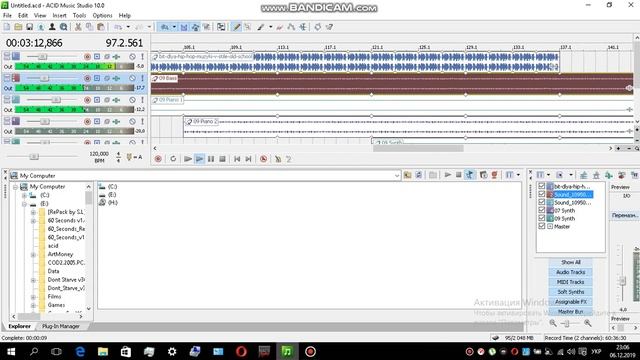640x360 pixels.
Task: Open the Explorer views dropdown arrow
Action: [x=518, y=175]
